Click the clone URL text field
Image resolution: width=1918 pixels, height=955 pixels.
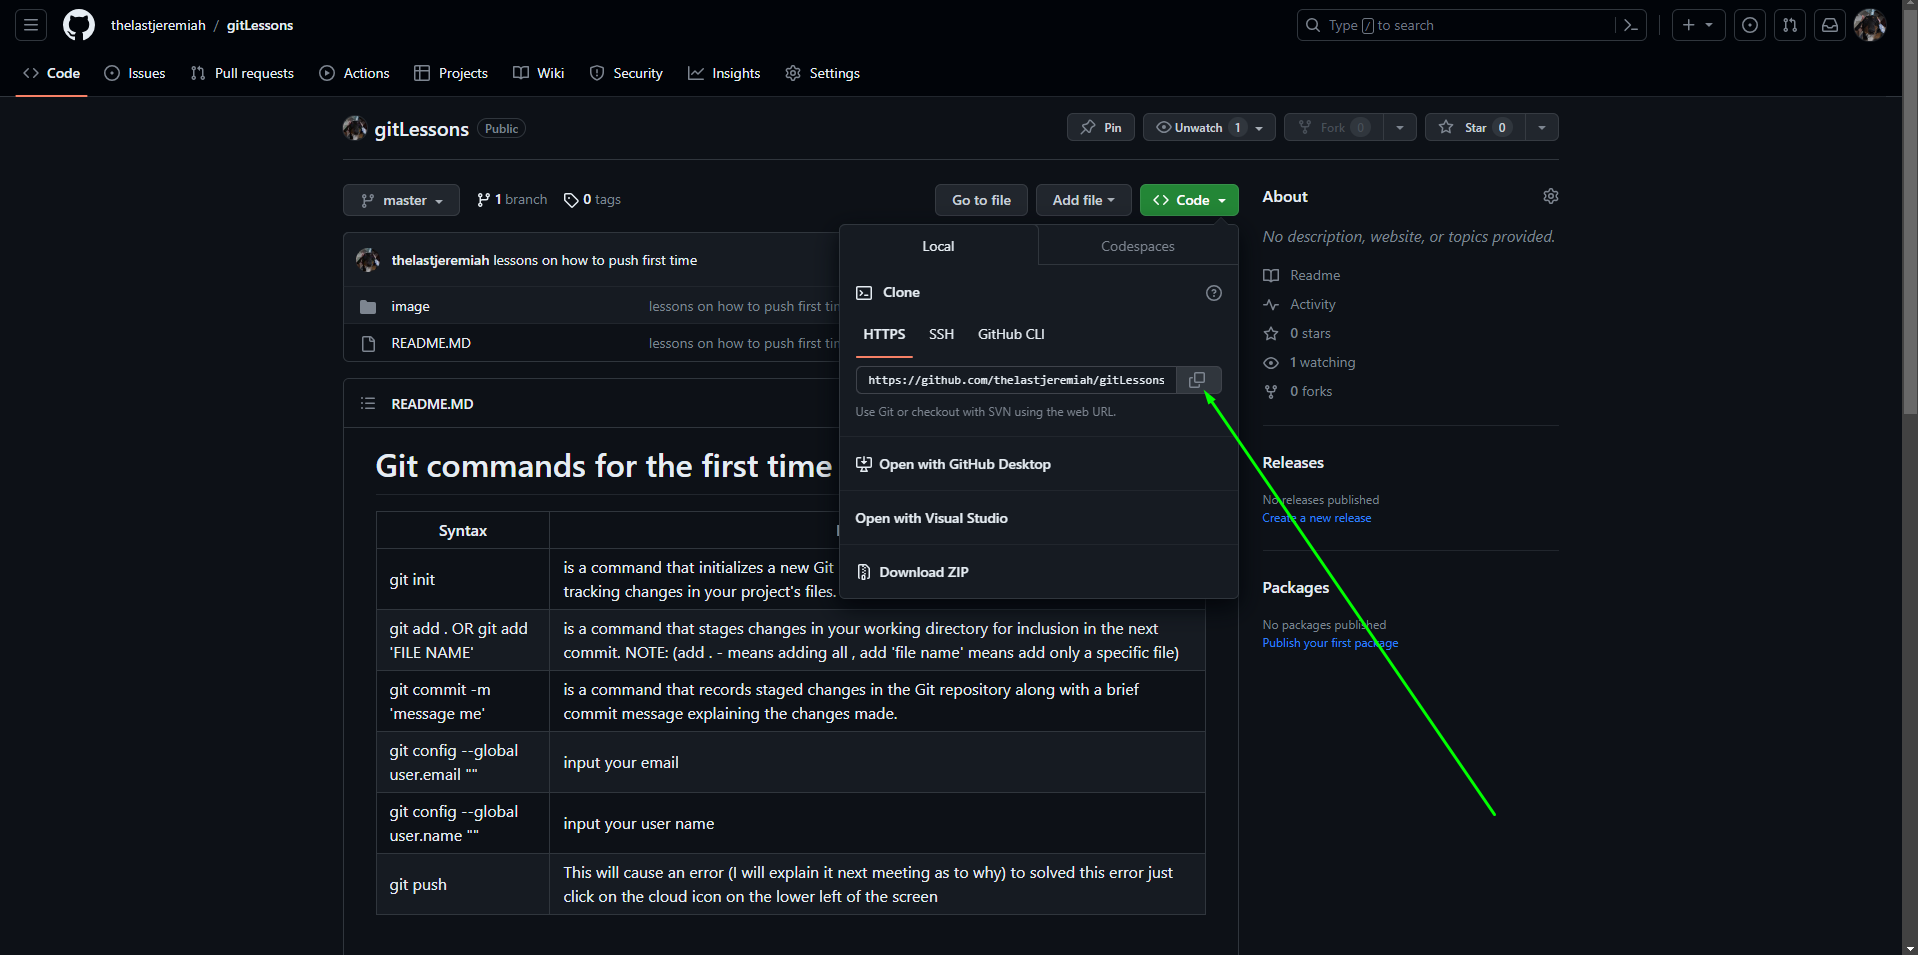pyautogui.click(x=1016, y=380)
